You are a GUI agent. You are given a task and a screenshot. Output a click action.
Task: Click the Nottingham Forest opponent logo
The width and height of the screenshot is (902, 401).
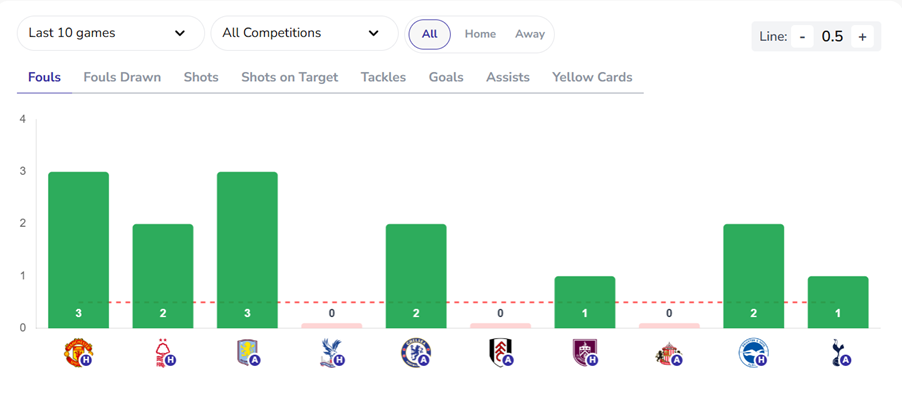(161, 352)
